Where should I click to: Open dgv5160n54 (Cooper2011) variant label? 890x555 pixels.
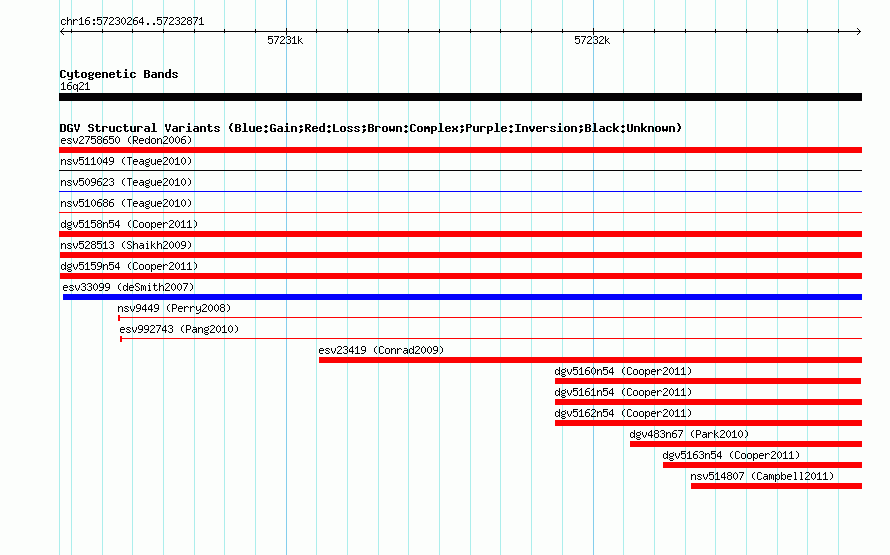point(623,371)
